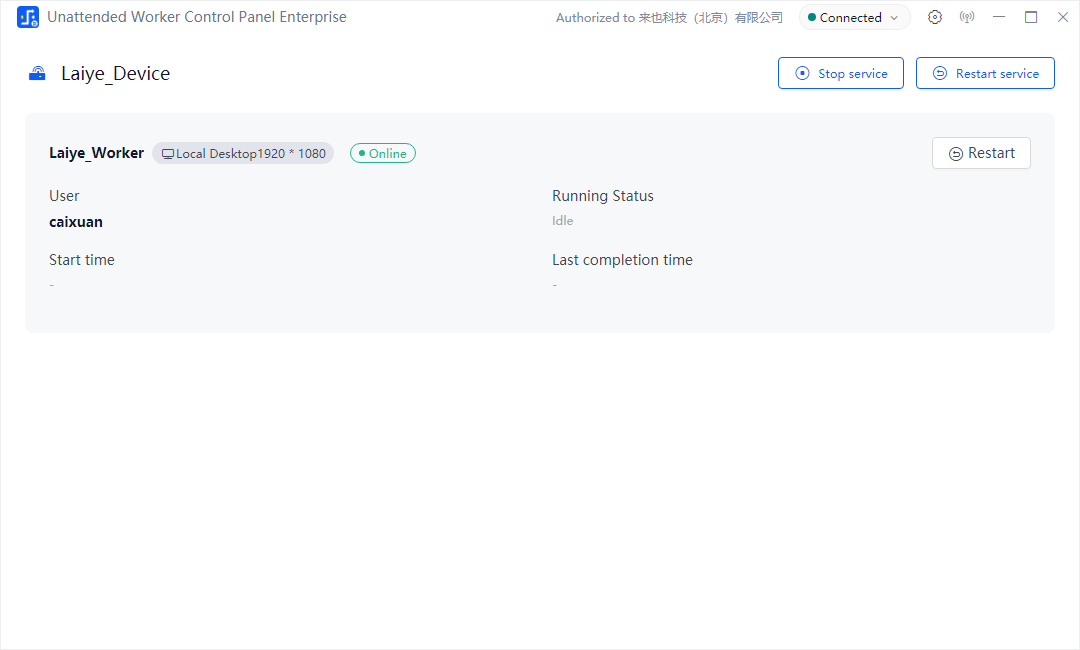Click the Last completion time label

coord(622,260)
